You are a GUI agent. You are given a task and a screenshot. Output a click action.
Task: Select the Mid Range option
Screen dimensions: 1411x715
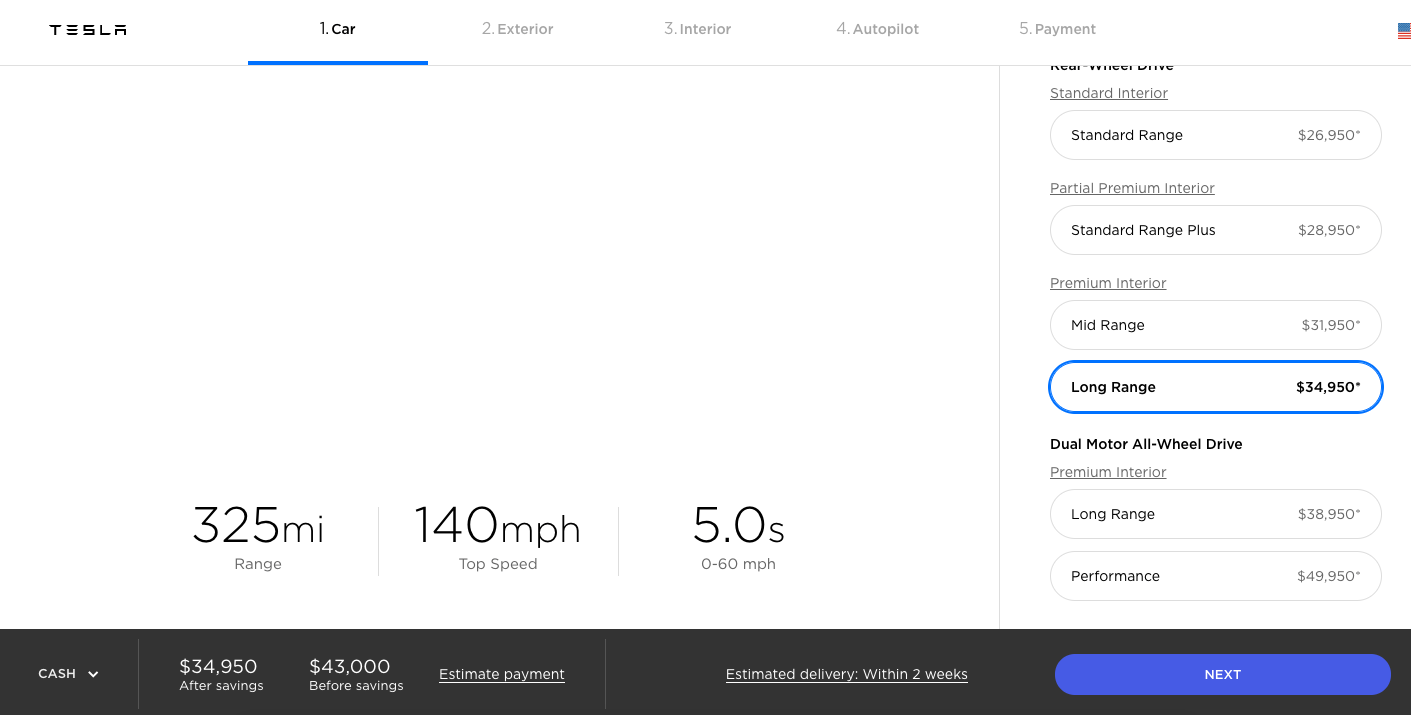1216,325
